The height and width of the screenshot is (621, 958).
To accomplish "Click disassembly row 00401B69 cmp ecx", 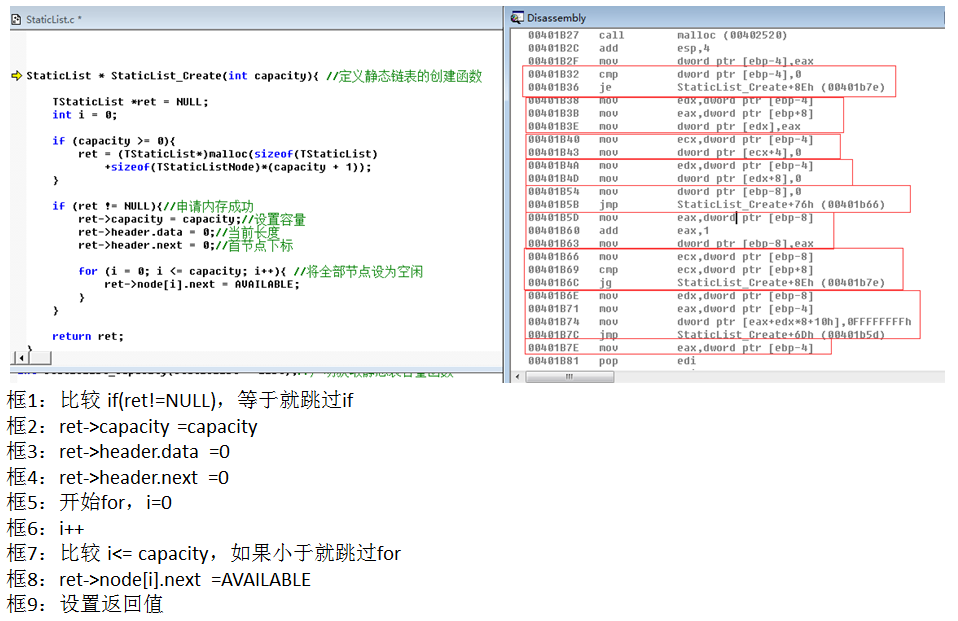I will [671, 270].
